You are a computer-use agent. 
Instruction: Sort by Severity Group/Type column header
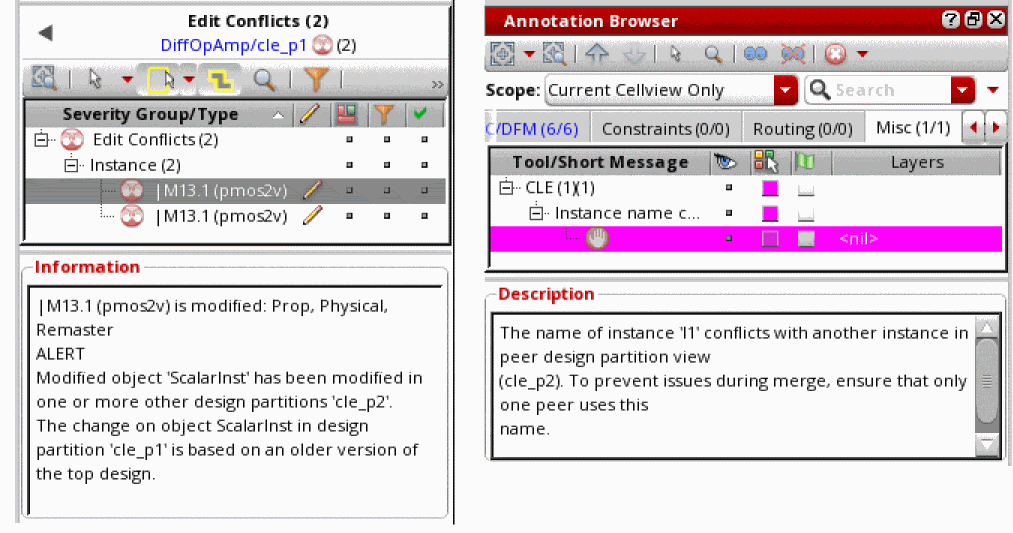tap(160, 114)
